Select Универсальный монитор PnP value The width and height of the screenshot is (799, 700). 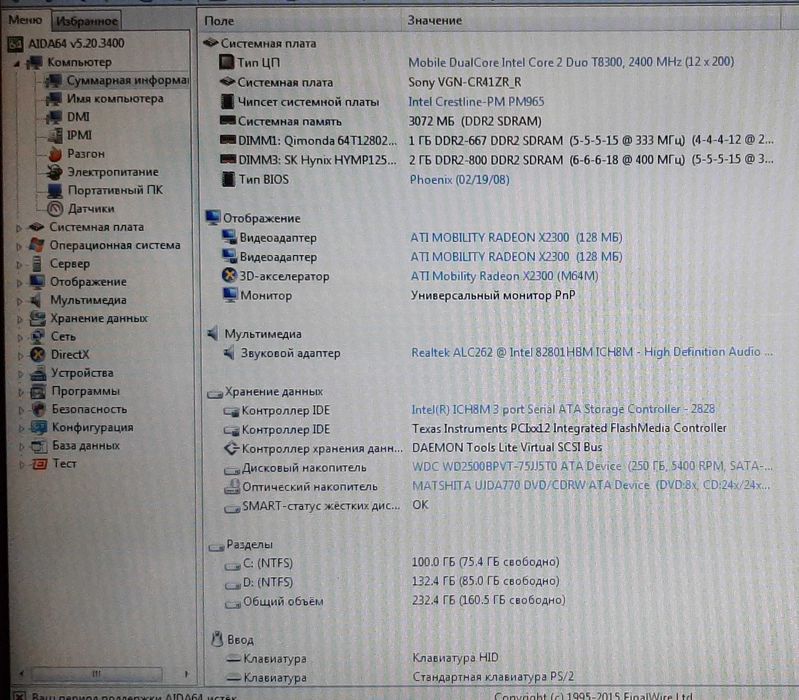493,295
